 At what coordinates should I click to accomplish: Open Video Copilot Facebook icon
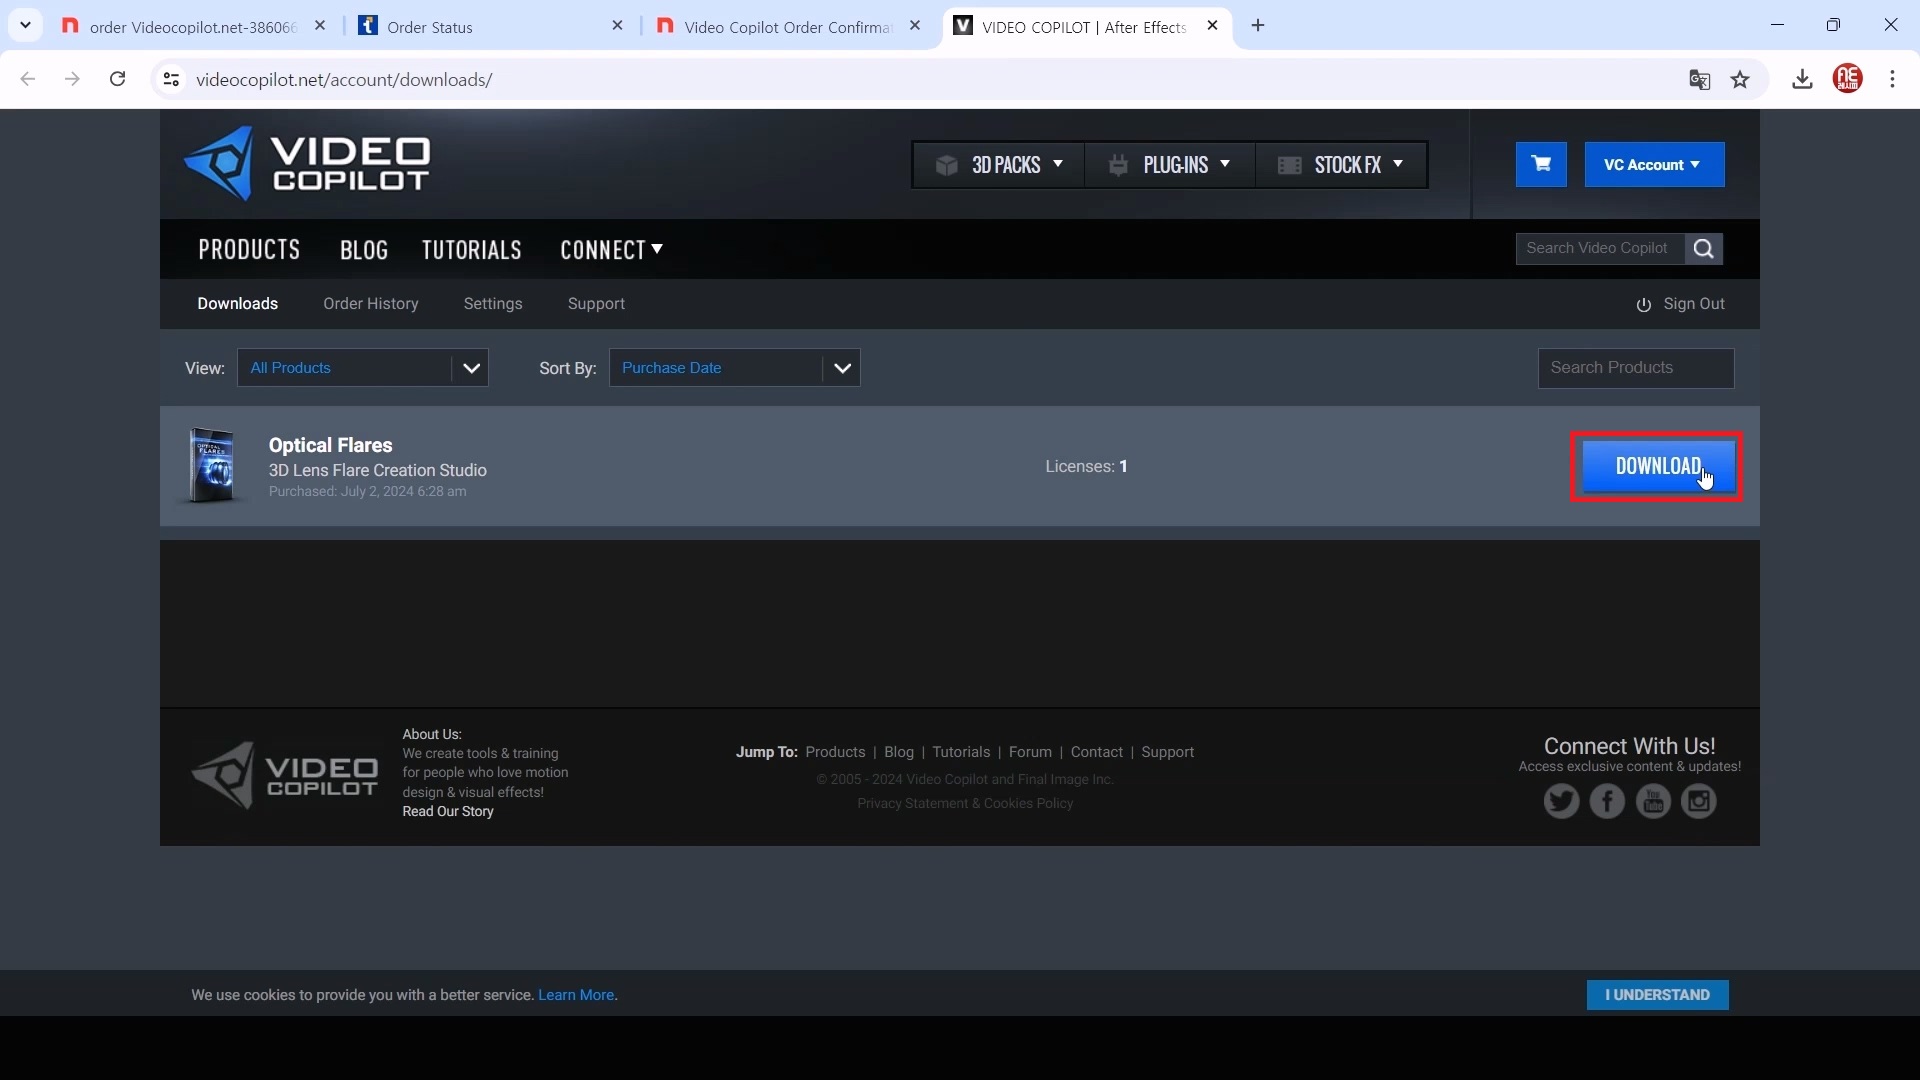click(x=1607, y=801)
